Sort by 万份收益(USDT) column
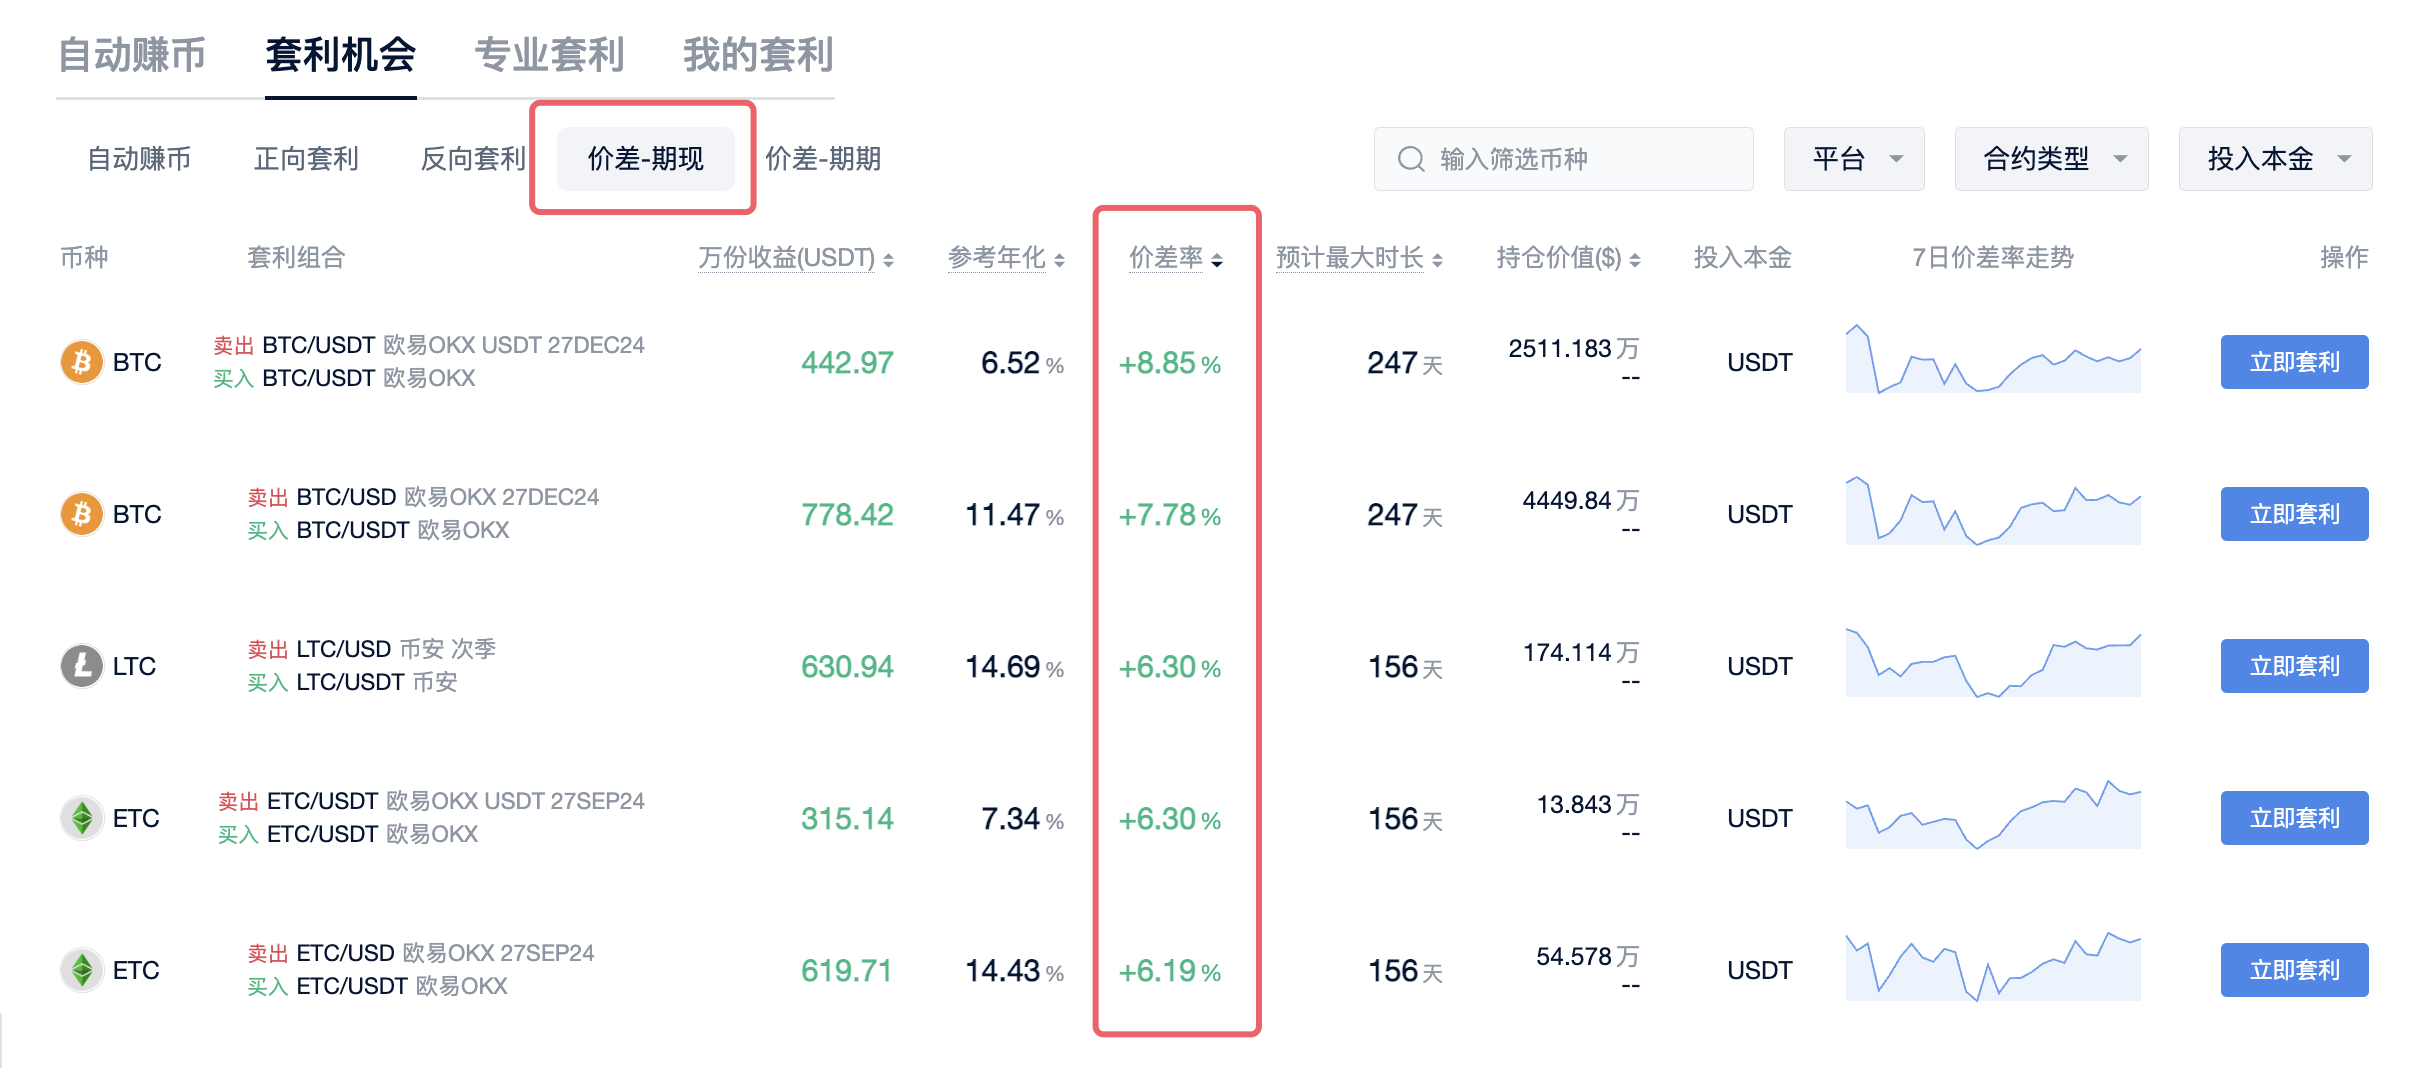 (x=796, y=258)
